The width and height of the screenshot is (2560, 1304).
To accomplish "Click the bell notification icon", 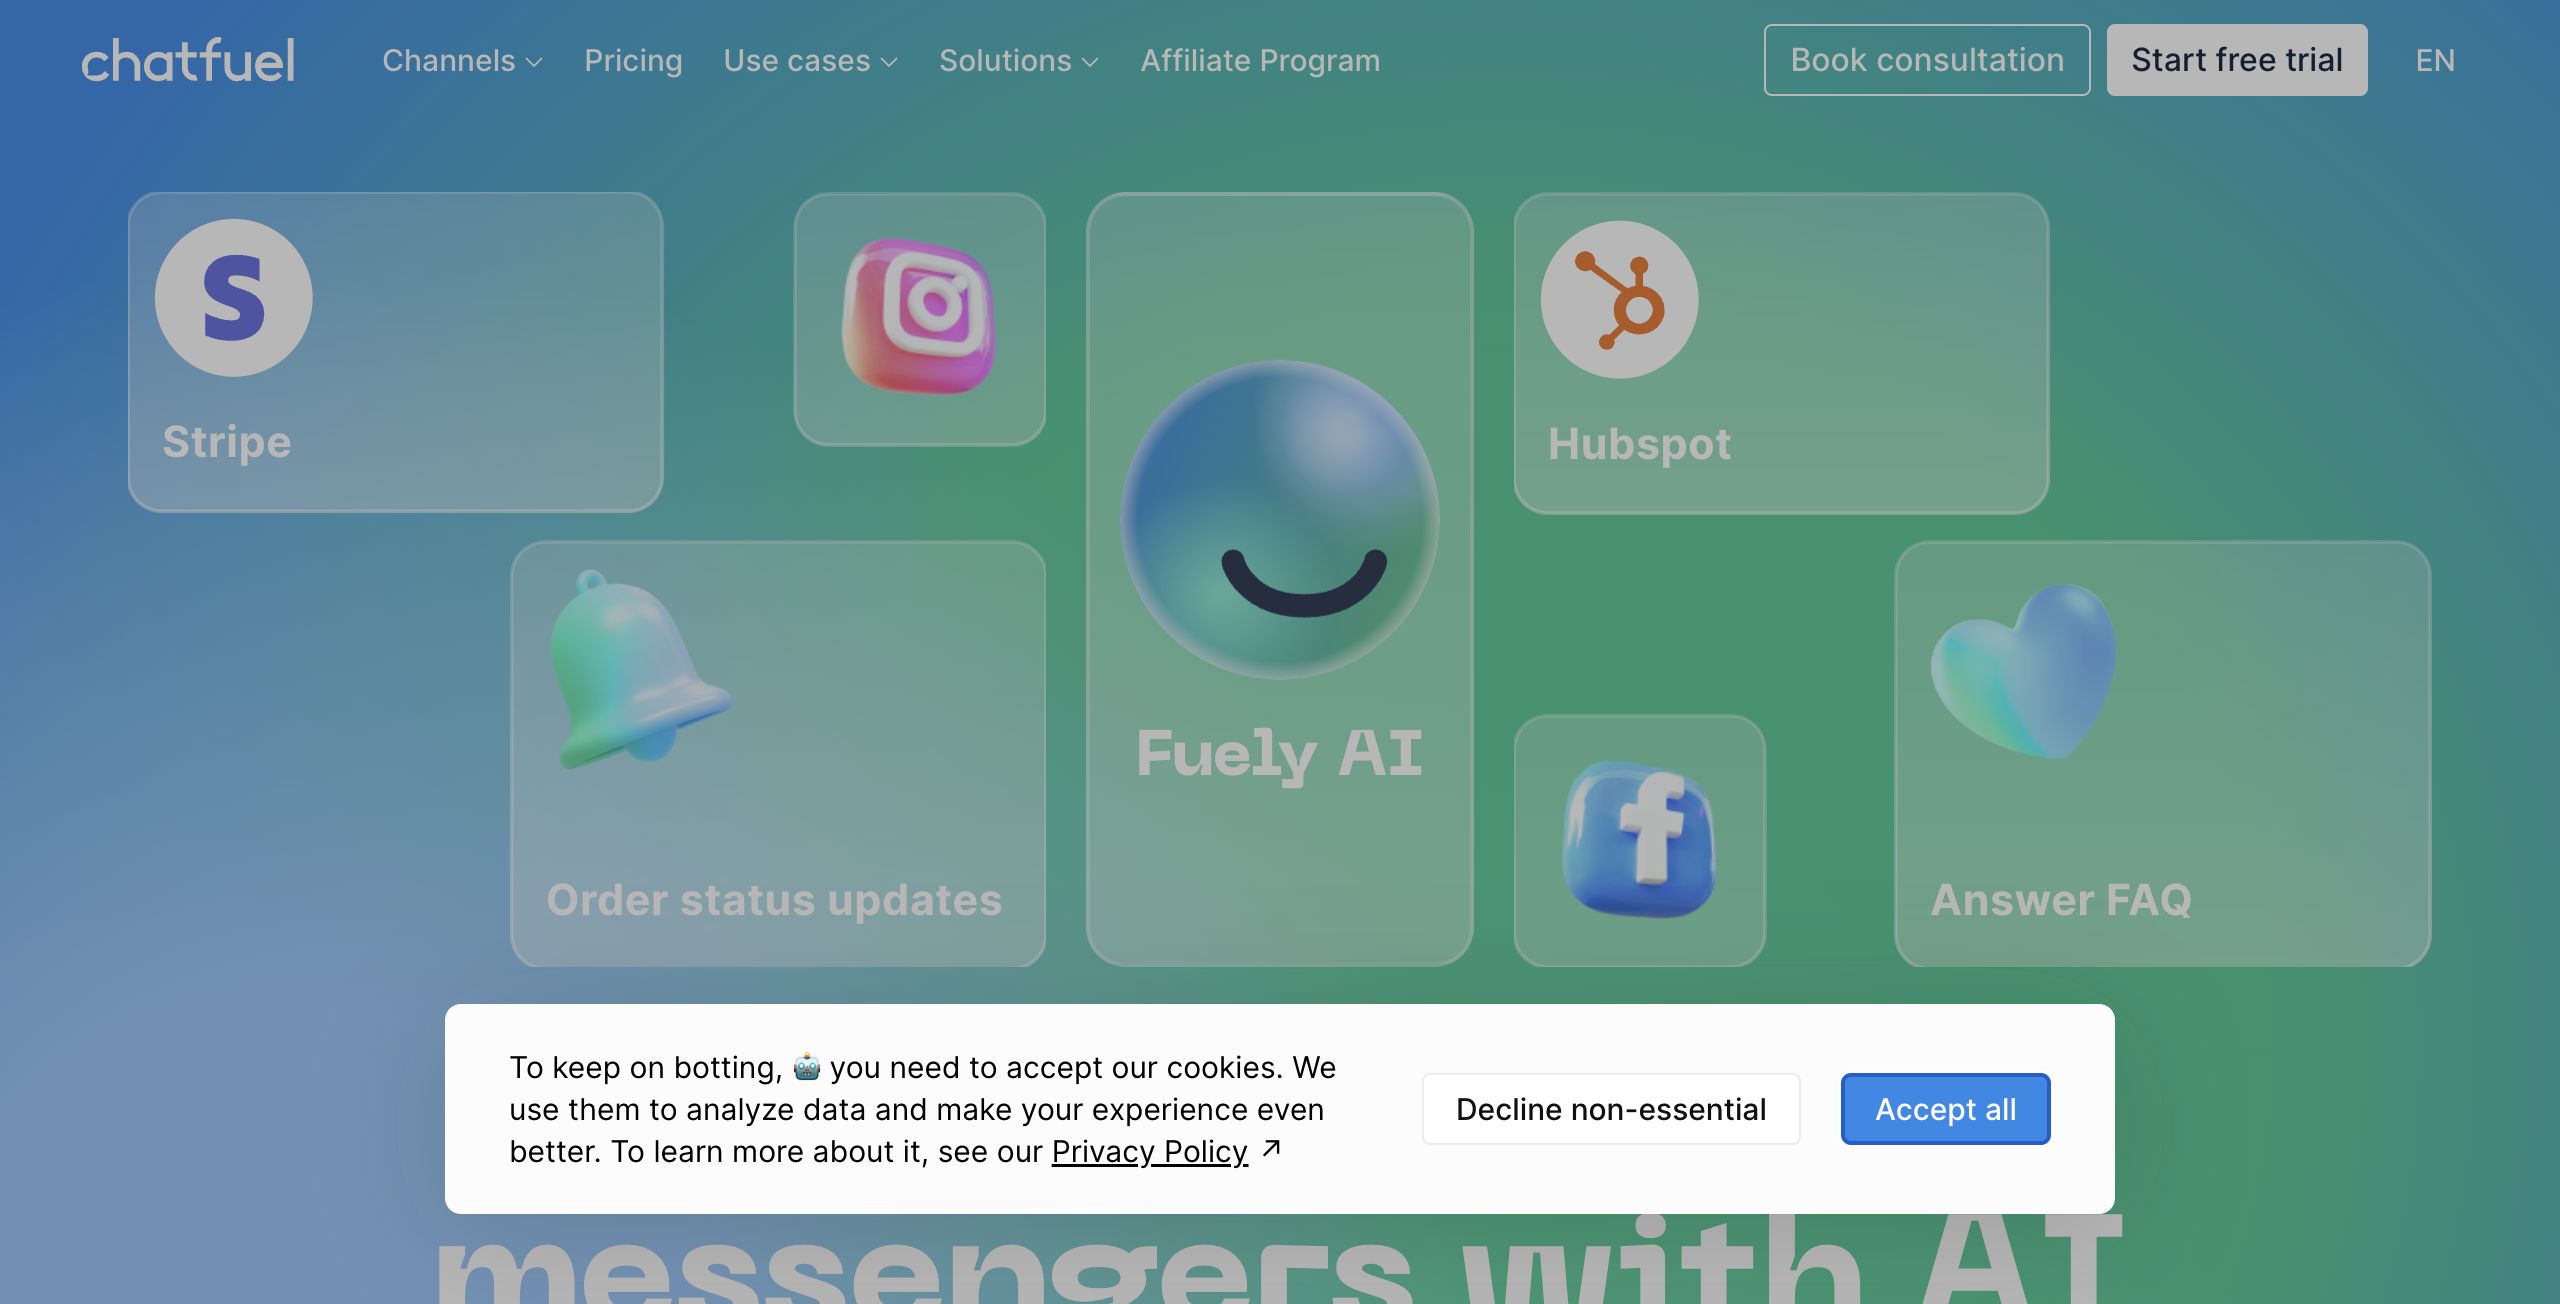I will tap(639, 668).
